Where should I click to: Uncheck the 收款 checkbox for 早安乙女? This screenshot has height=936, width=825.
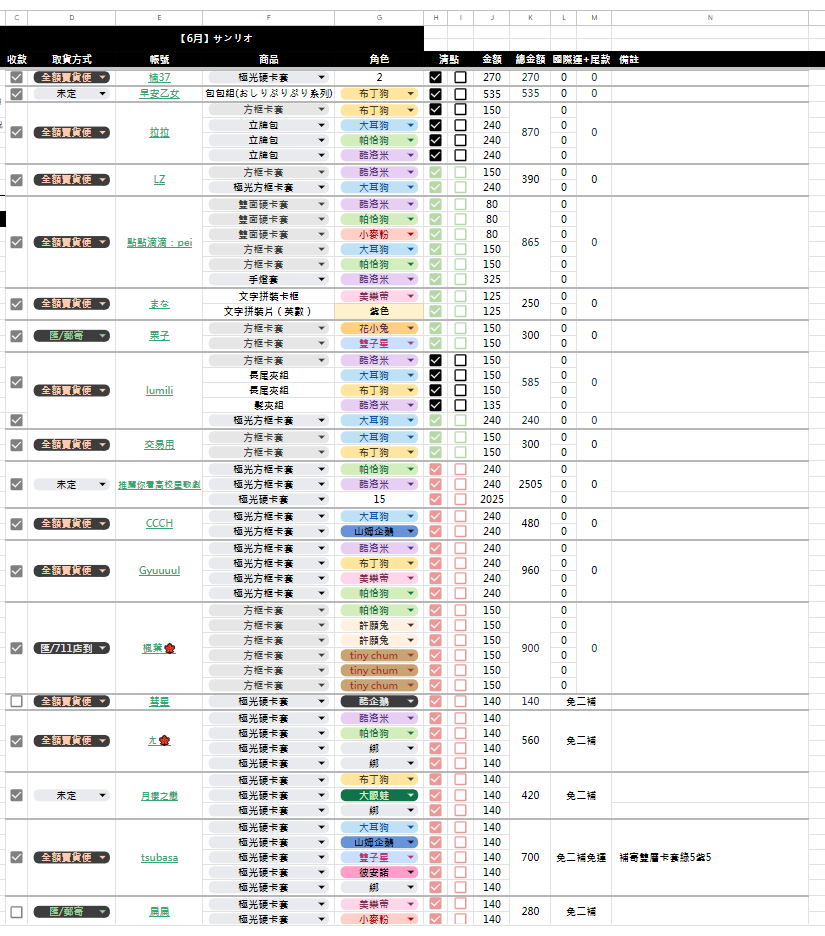[x=17, y=94]
